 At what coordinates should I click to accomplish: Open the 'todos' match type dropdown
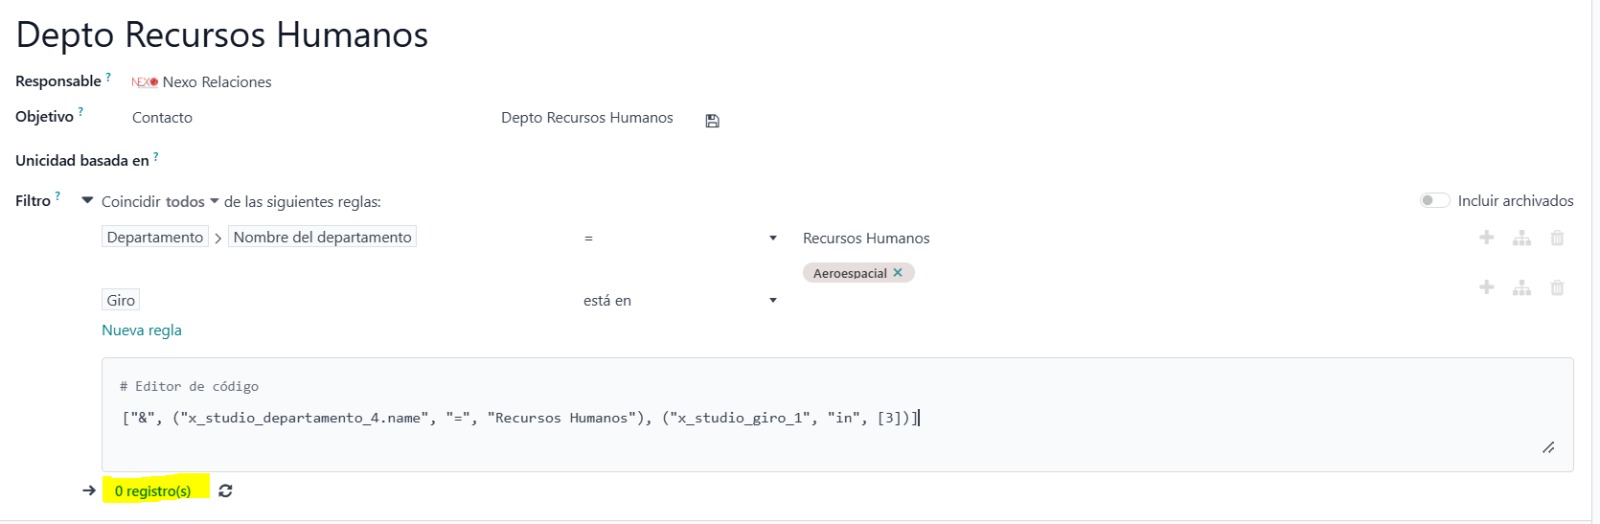click(191, 202)
